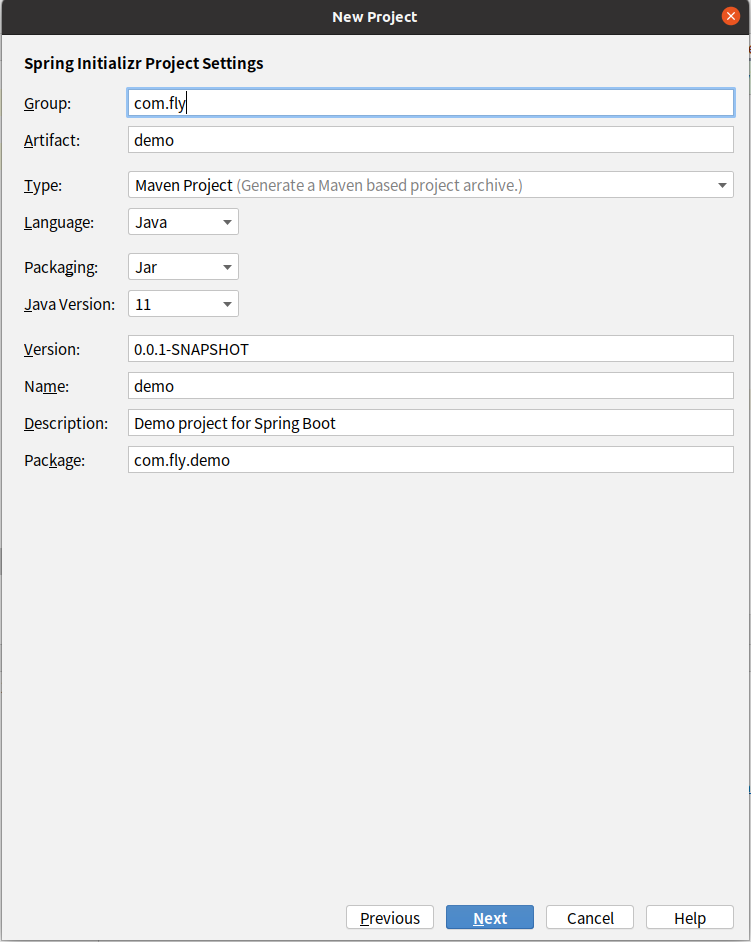
Task: Click the Version field with 0.0.1-SNAPSHOT
Action: click(x=431, y=348)
